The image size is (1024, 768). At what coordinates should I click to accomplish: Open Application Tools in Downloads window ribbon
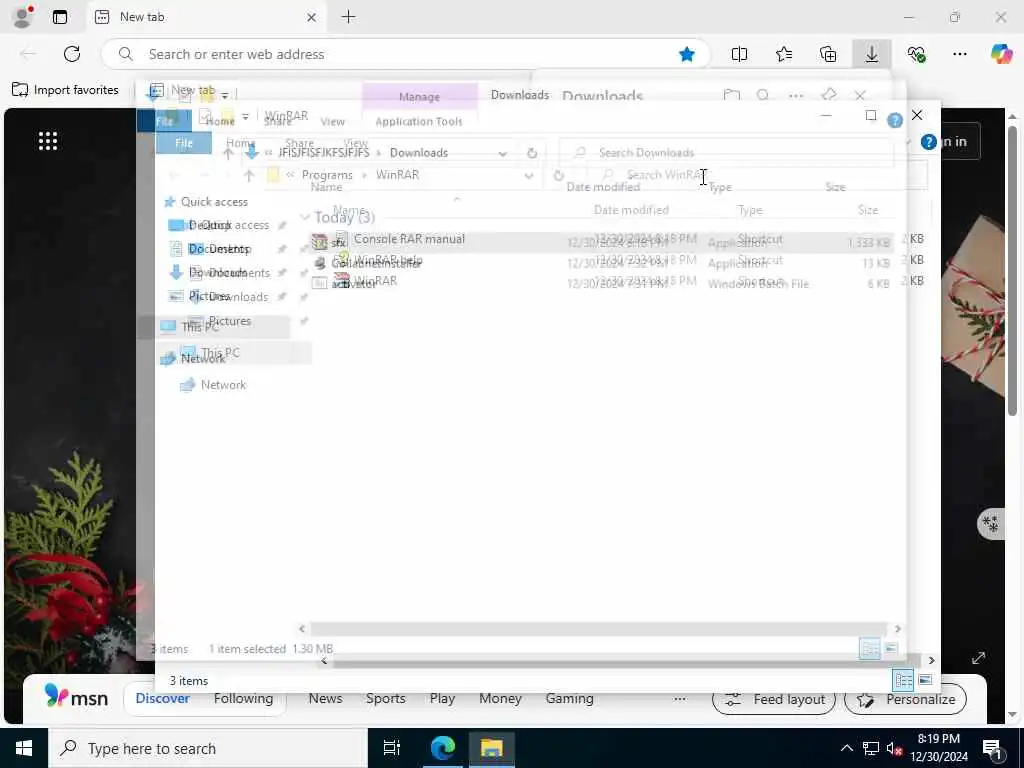pos(419,121)
